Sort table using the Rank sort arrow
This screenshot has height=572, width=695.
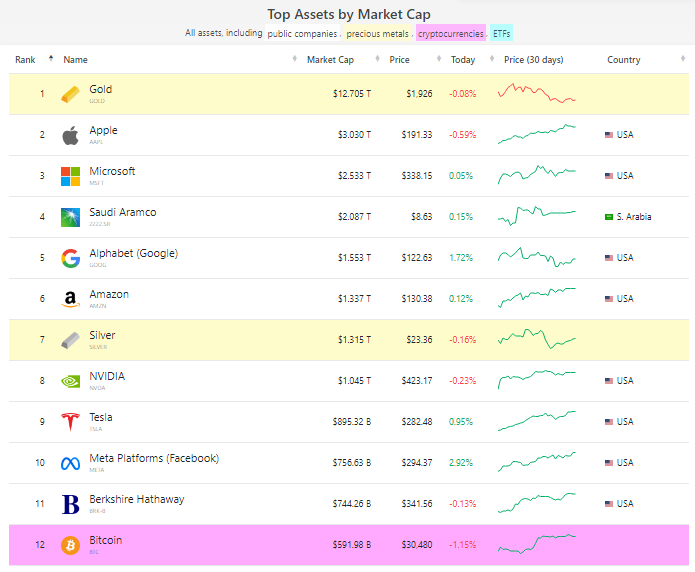[x=51, y=59]
